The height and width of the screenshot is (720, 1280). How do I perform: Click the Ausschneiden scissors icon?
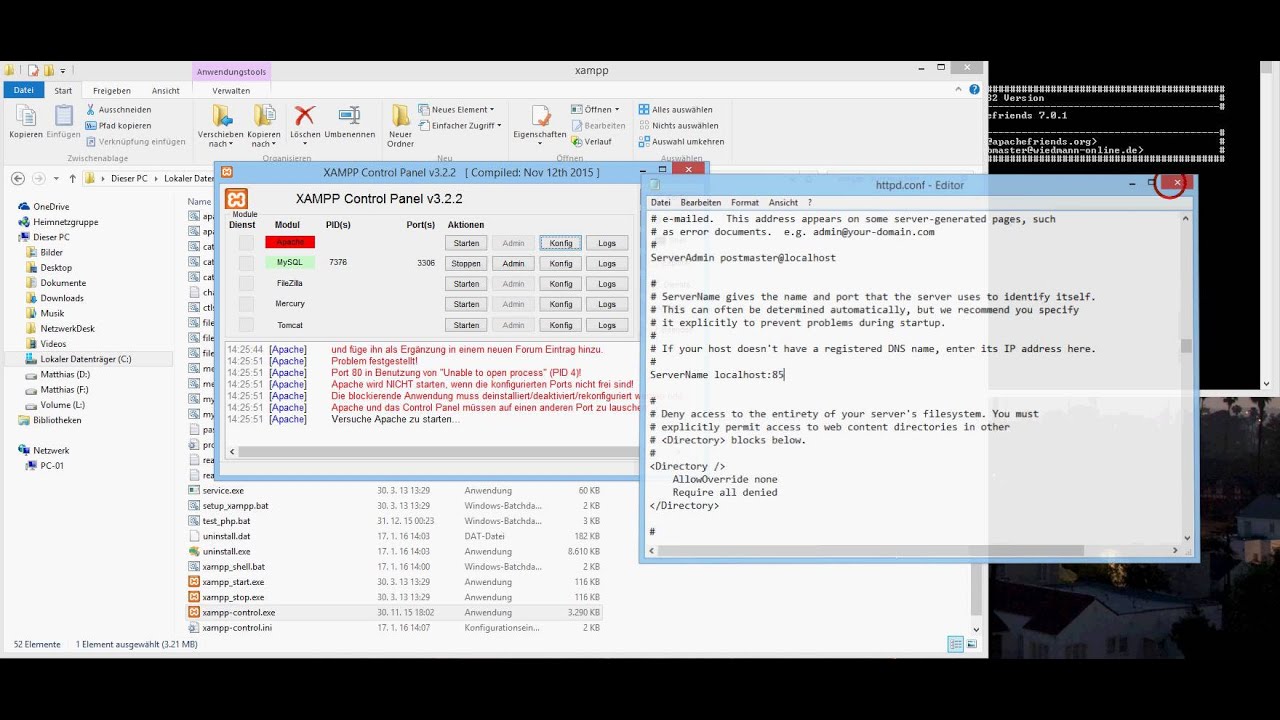coord(91,109)
